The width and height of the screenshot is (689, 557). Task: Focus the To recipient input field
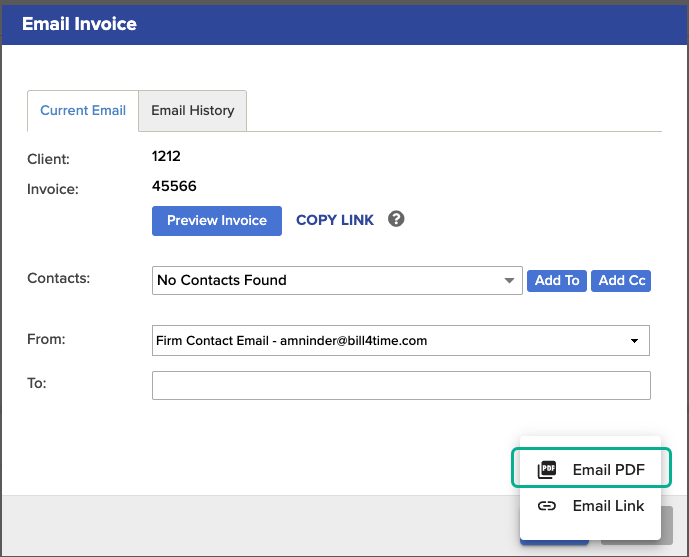[x=401, y=385]
